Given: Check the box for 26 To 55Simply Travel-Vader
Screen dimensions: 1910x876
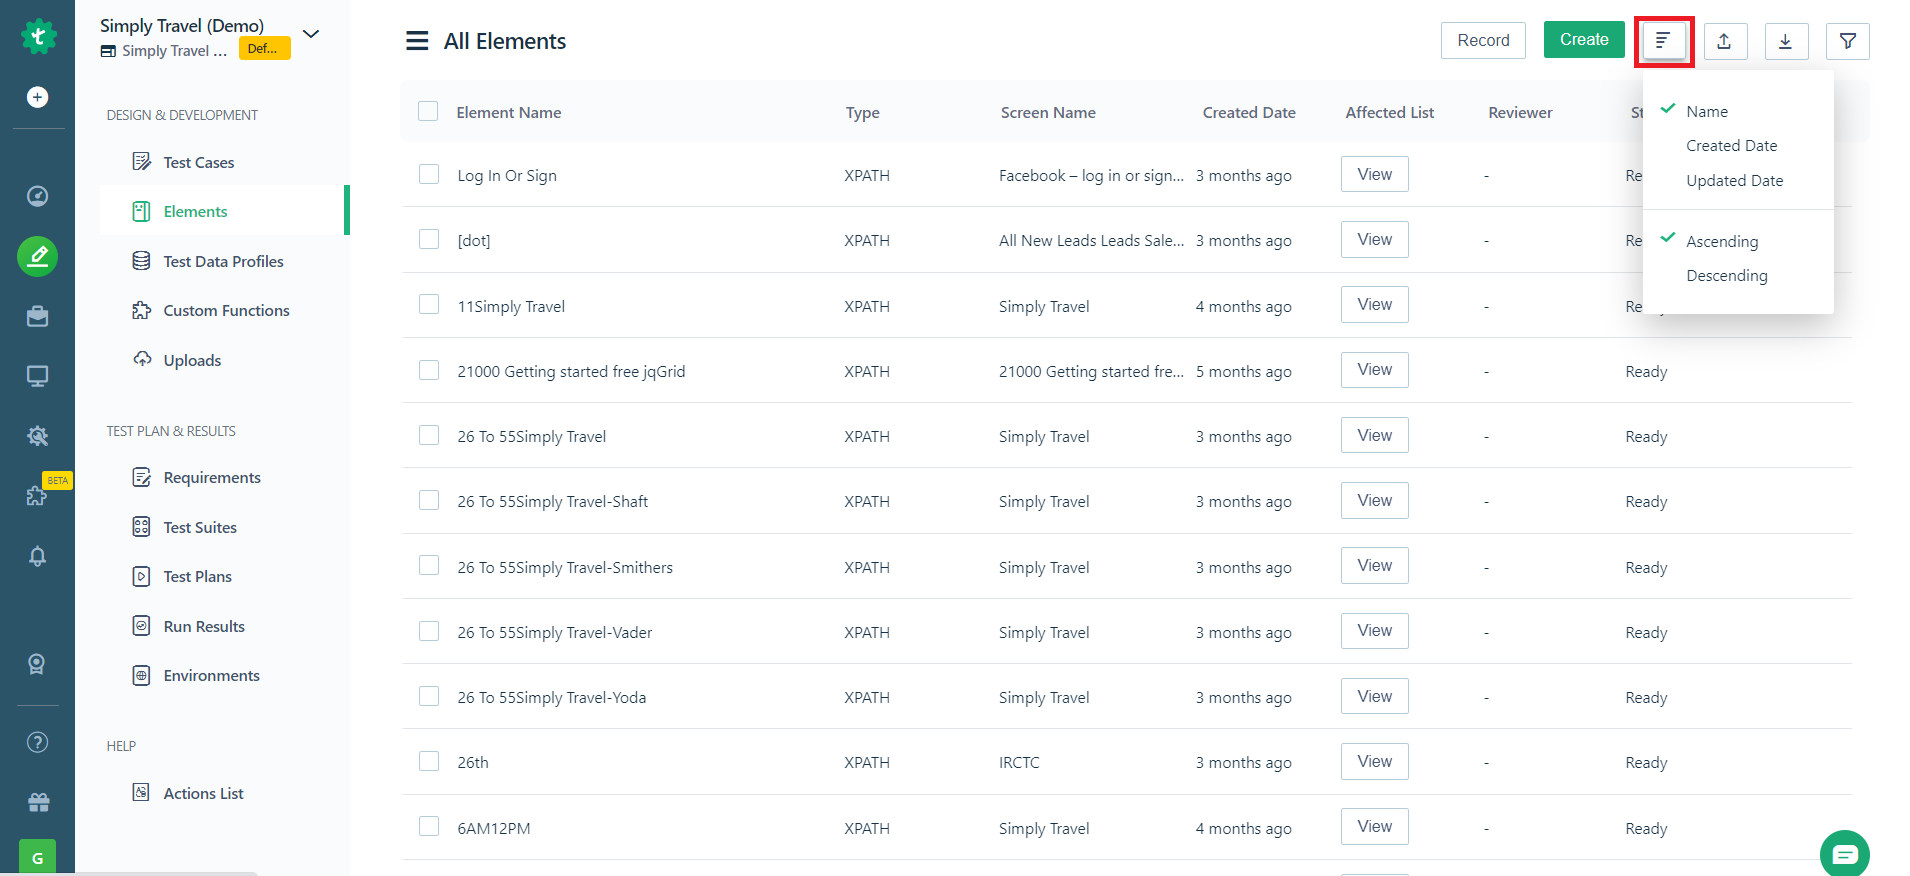Looking at the screenshot, I should 429,631.
